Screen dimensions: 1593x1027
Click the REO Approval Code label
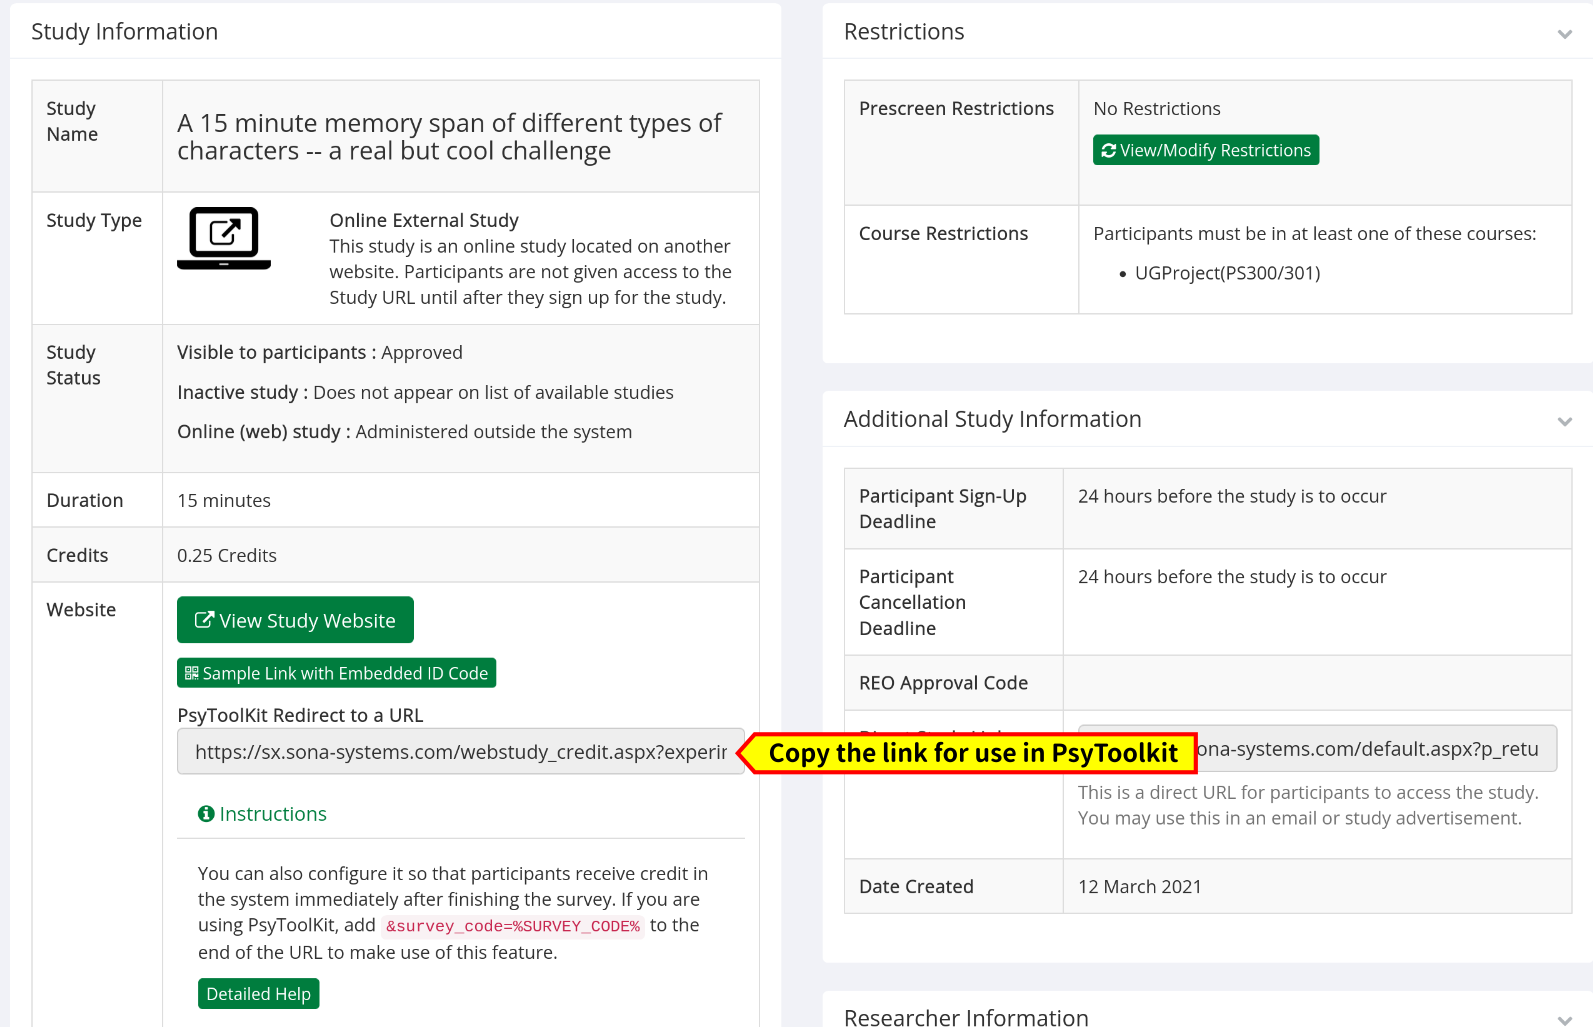coord(943,683)
